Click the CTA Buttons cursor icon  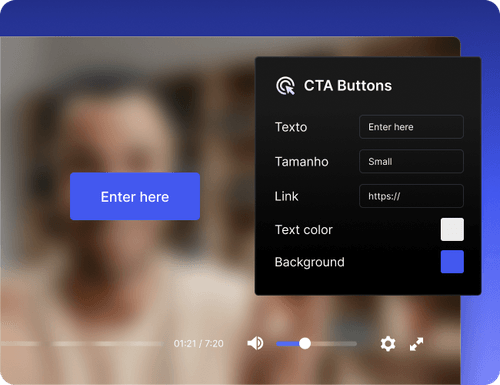pos(285,86)
